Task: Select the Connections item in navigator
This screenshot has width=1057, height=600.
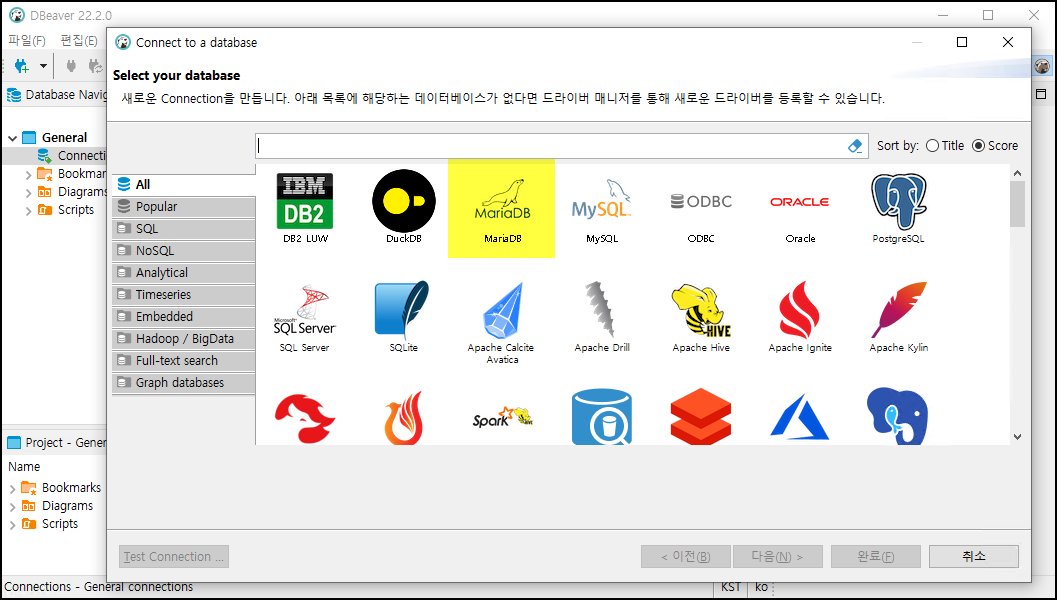Action: pos(71,156)
